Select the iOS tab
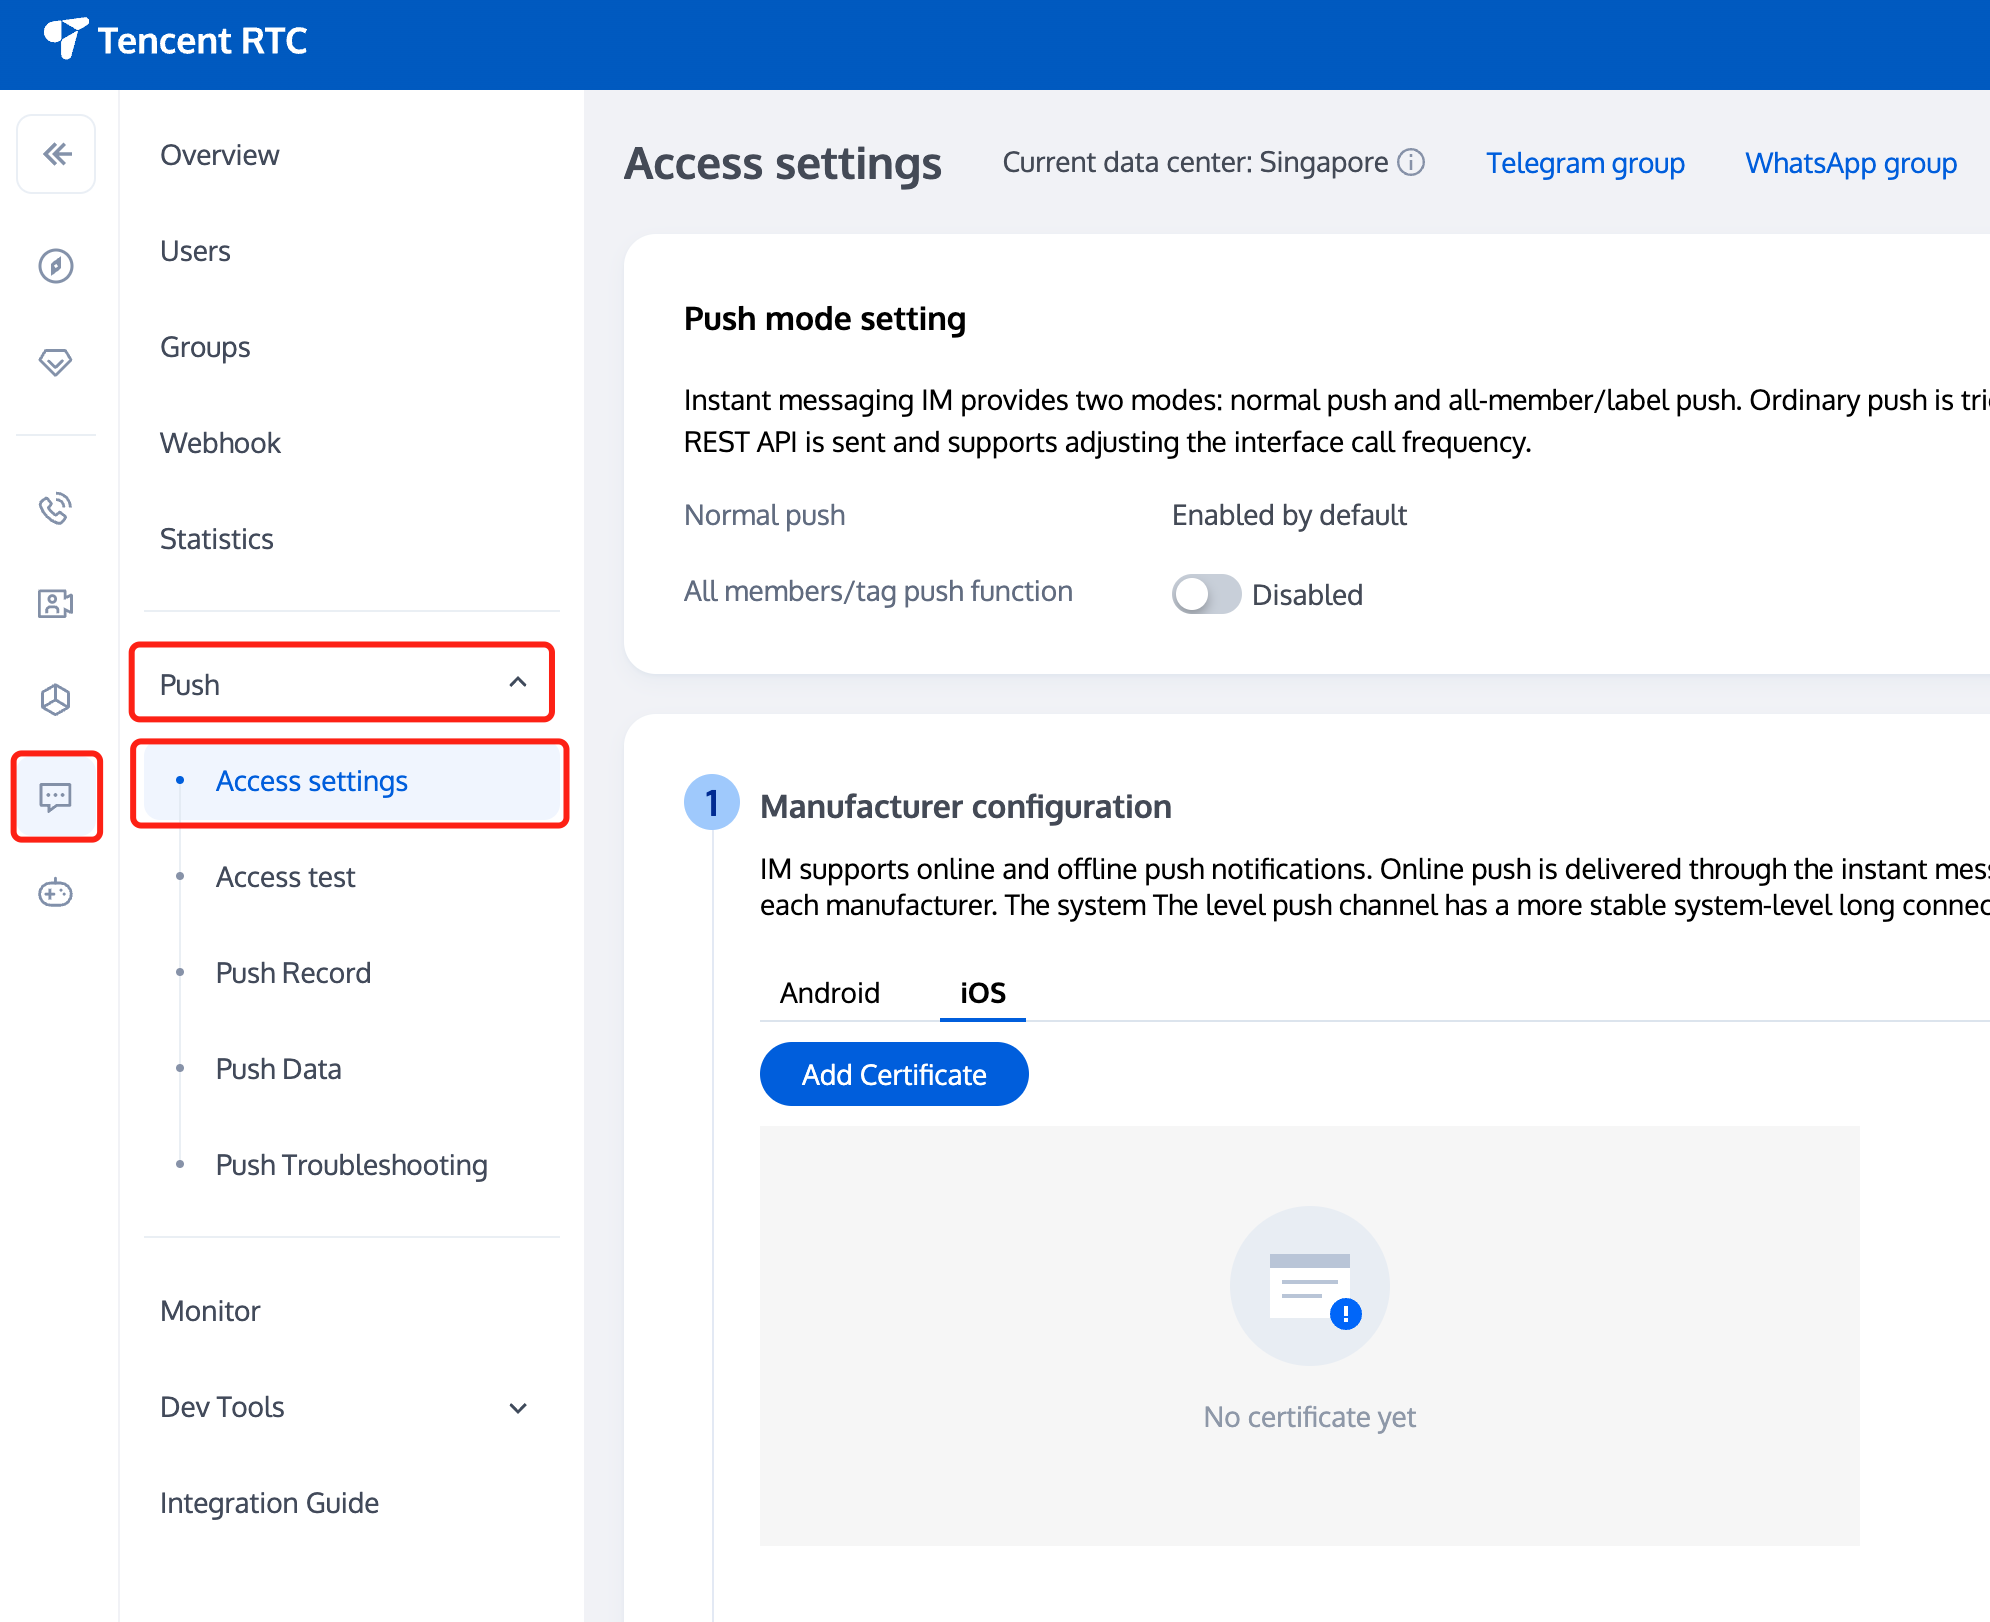The image size is (1990, 1622). 983,993
